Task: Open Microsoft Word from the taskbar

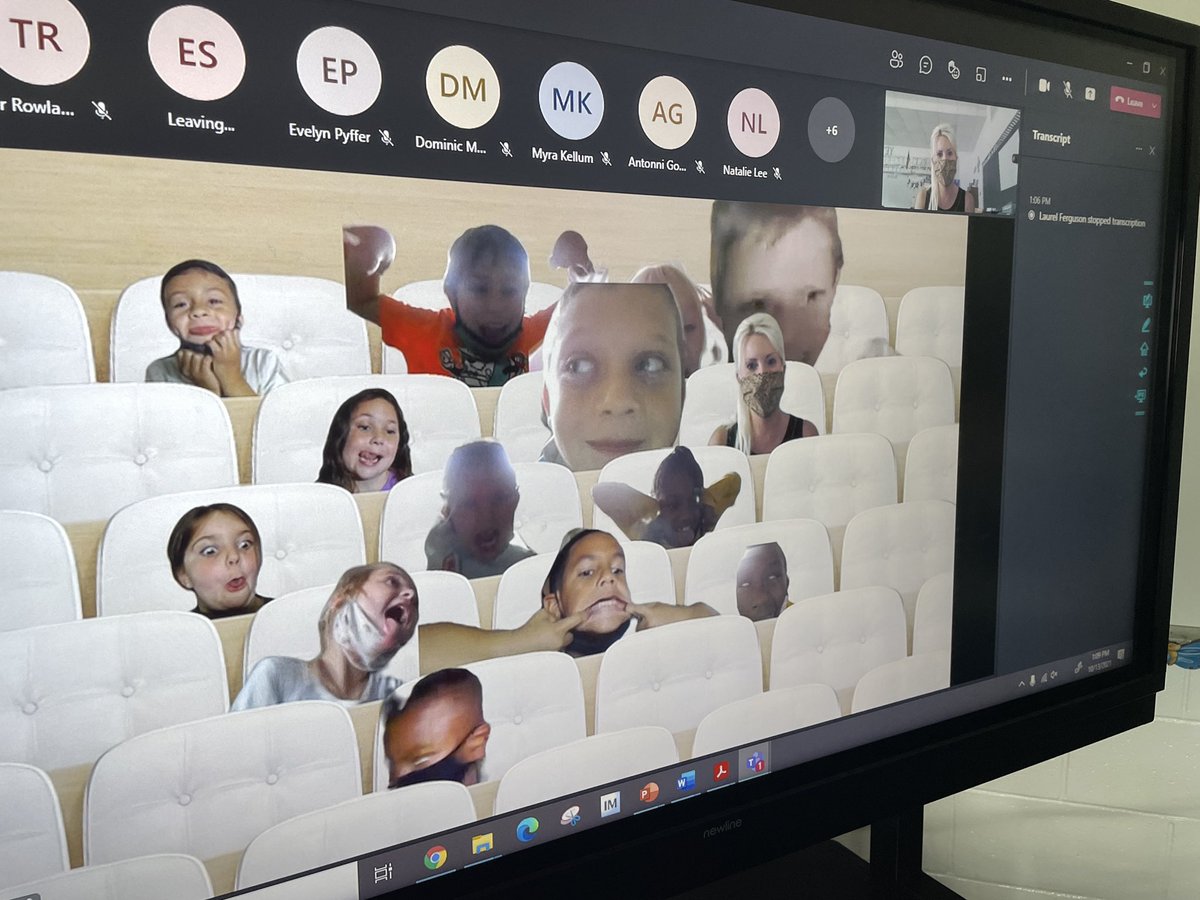Action: coord(685,781)
